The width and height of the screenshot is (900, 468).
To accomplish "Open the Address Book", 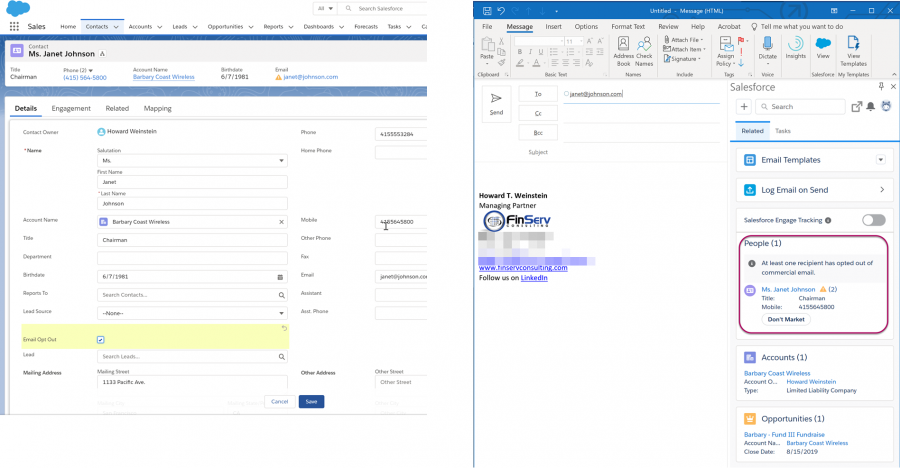I will pos(623,47).
